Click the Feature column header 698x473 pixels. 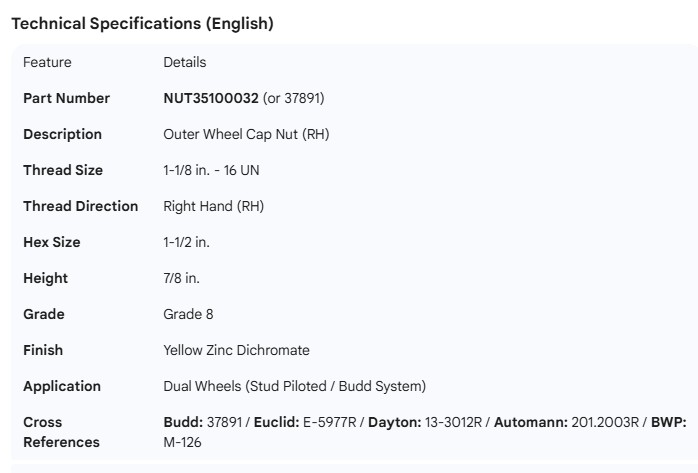pos(47,62)
